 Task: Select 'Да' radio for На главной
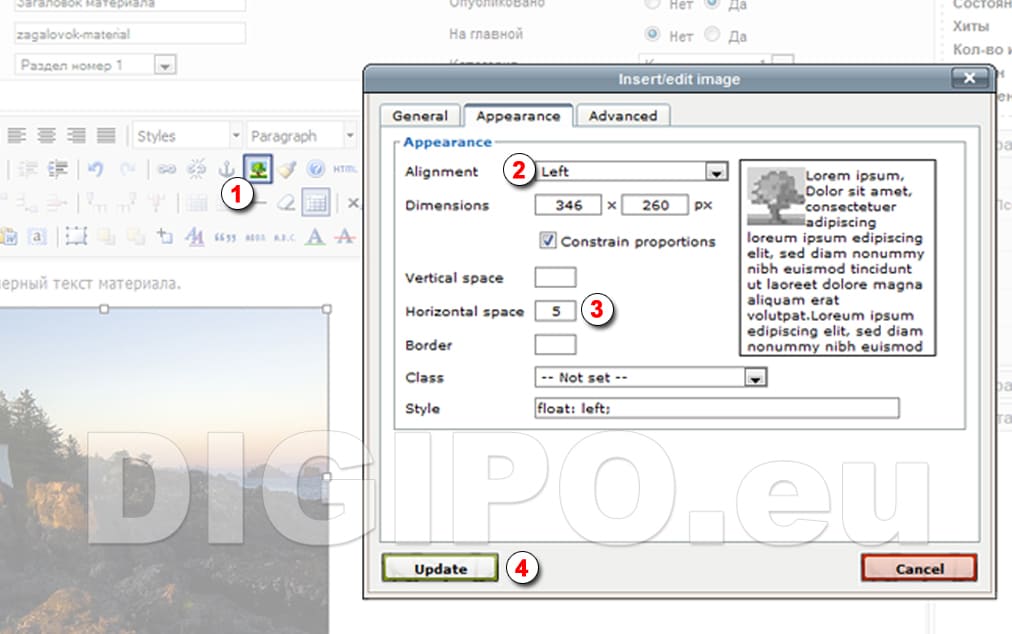[x=712, y=35]
